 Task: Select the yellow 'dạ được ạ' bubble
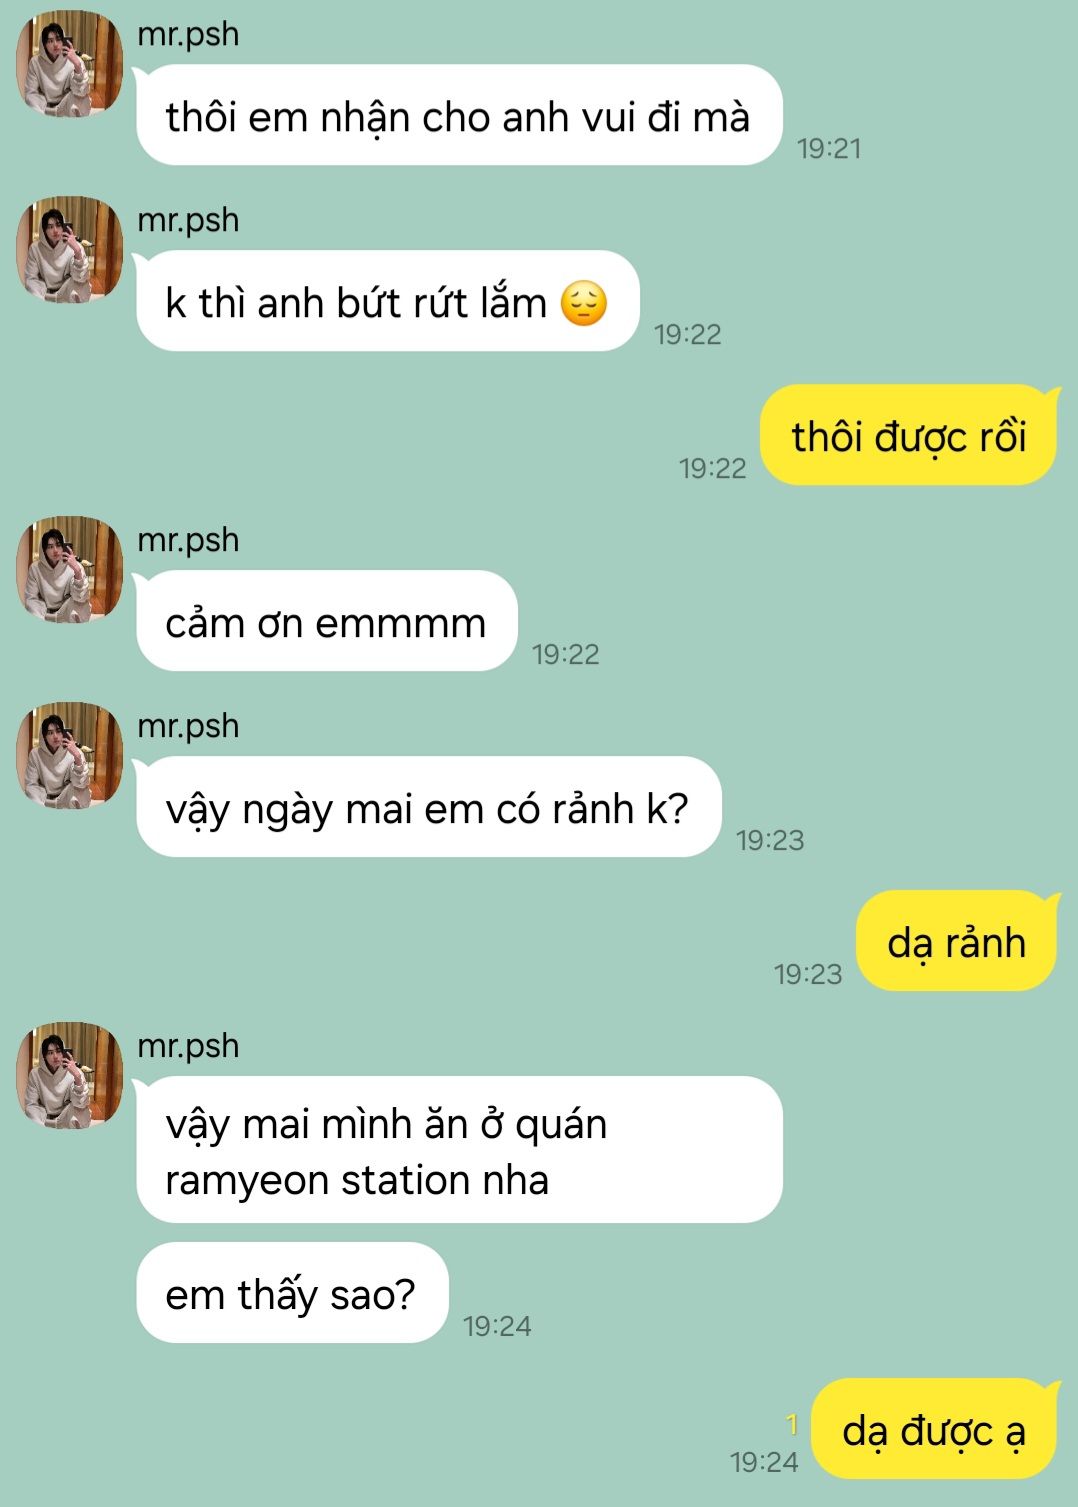coord(935,1429)
